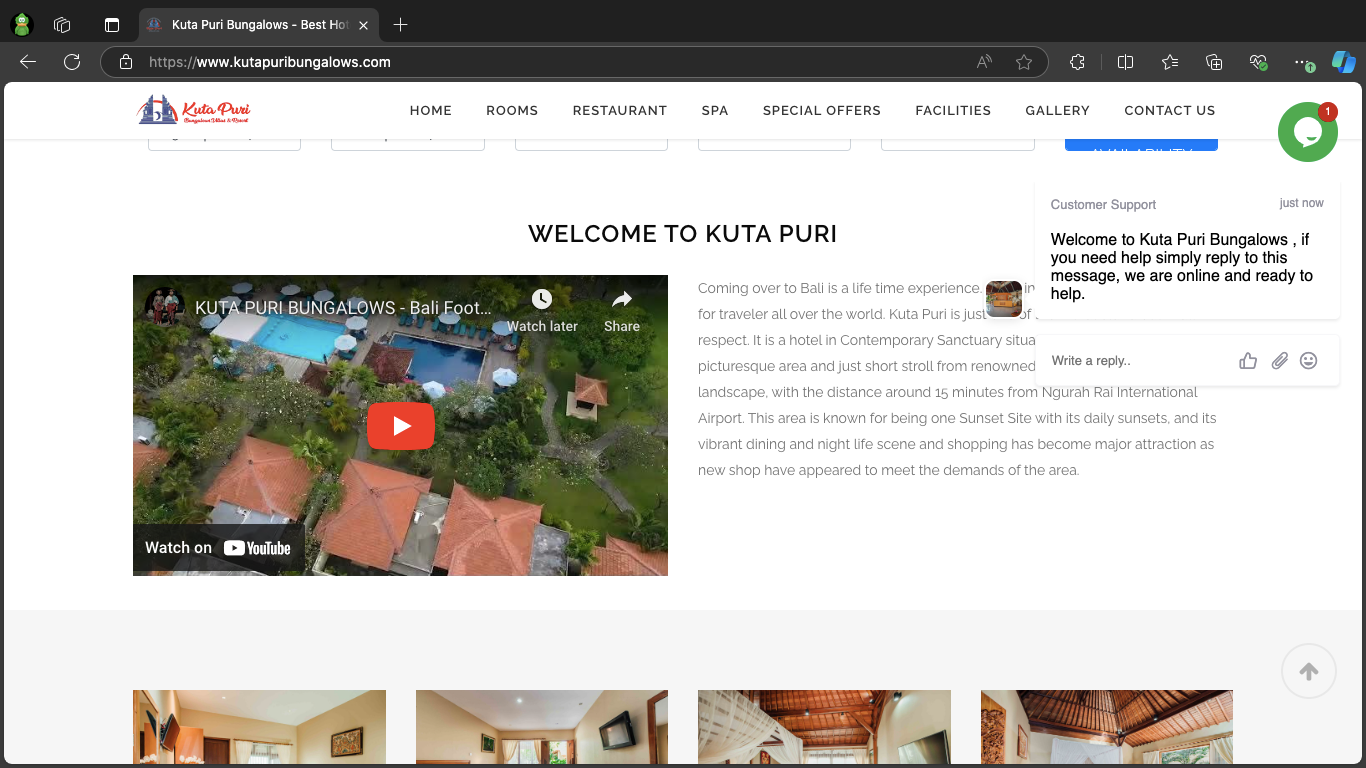
Task: Open the fourth room photo with canopy bed
Action: point(1107,727)
